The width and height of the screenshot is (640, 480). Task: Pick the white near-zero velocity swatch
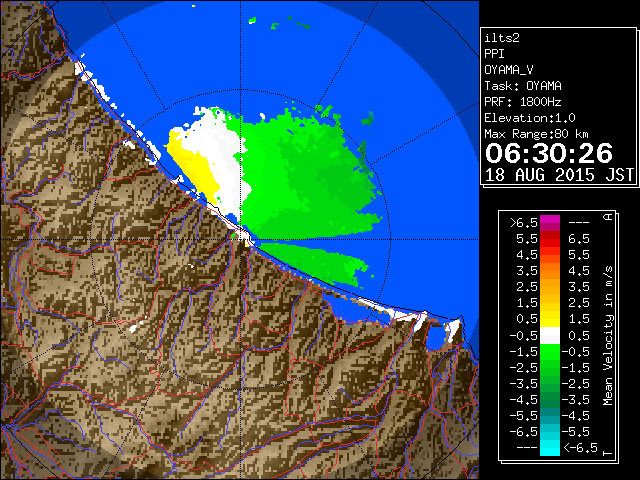550,336
